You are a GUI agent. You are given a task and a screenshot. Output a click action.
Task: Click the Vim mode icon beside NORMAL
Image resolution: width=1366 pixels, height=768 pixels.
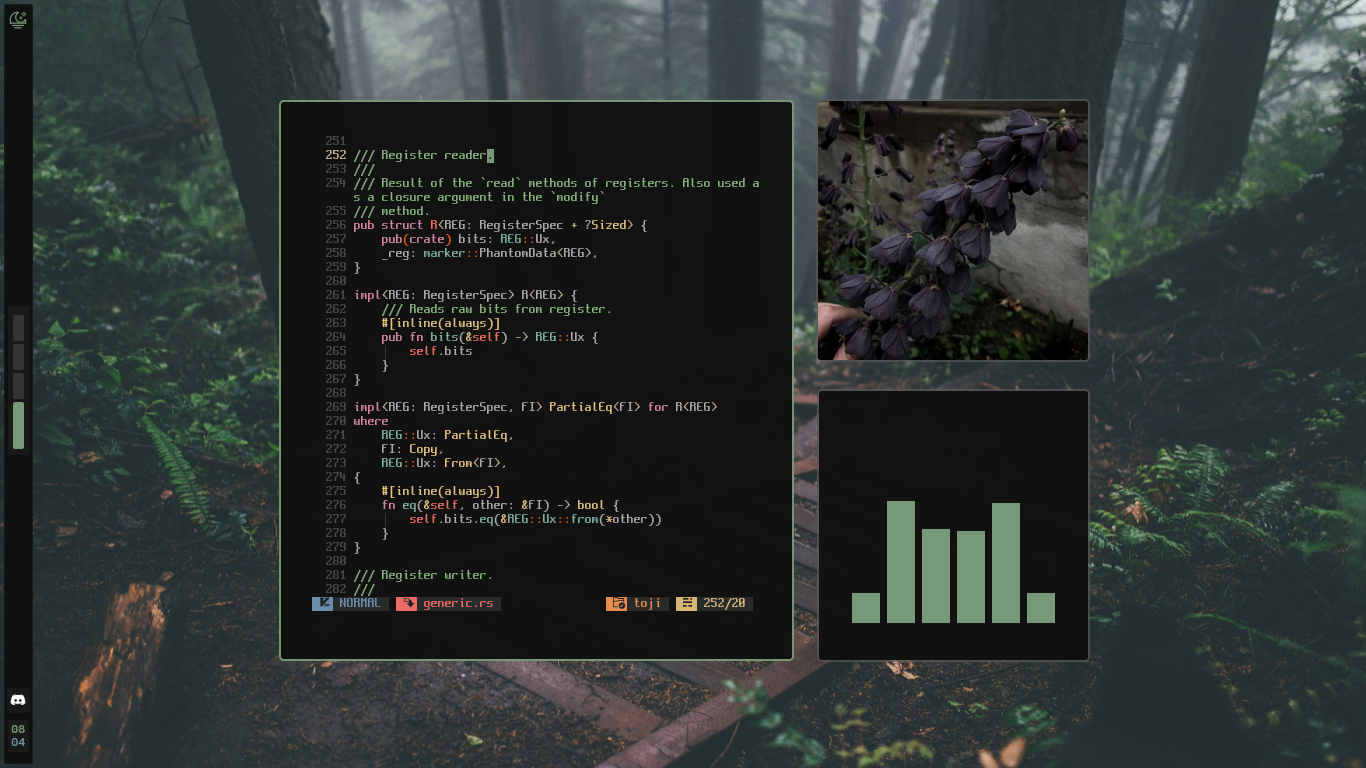click(323, 604)
